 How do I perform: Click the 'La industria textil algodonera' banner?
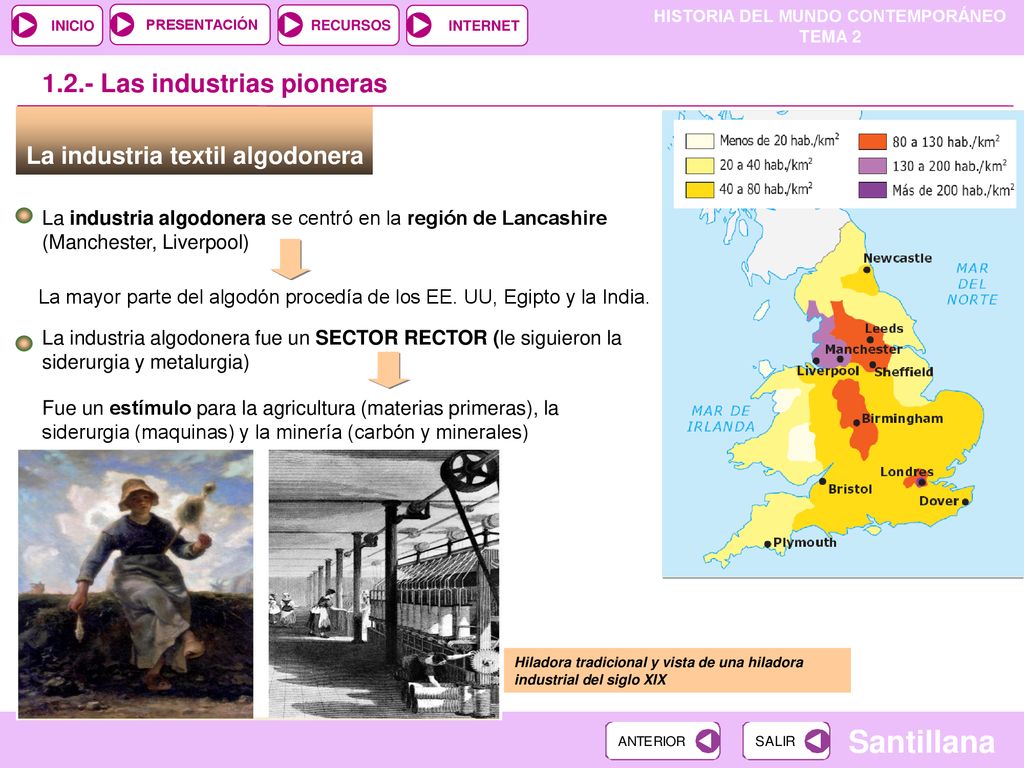click(195, 141)
